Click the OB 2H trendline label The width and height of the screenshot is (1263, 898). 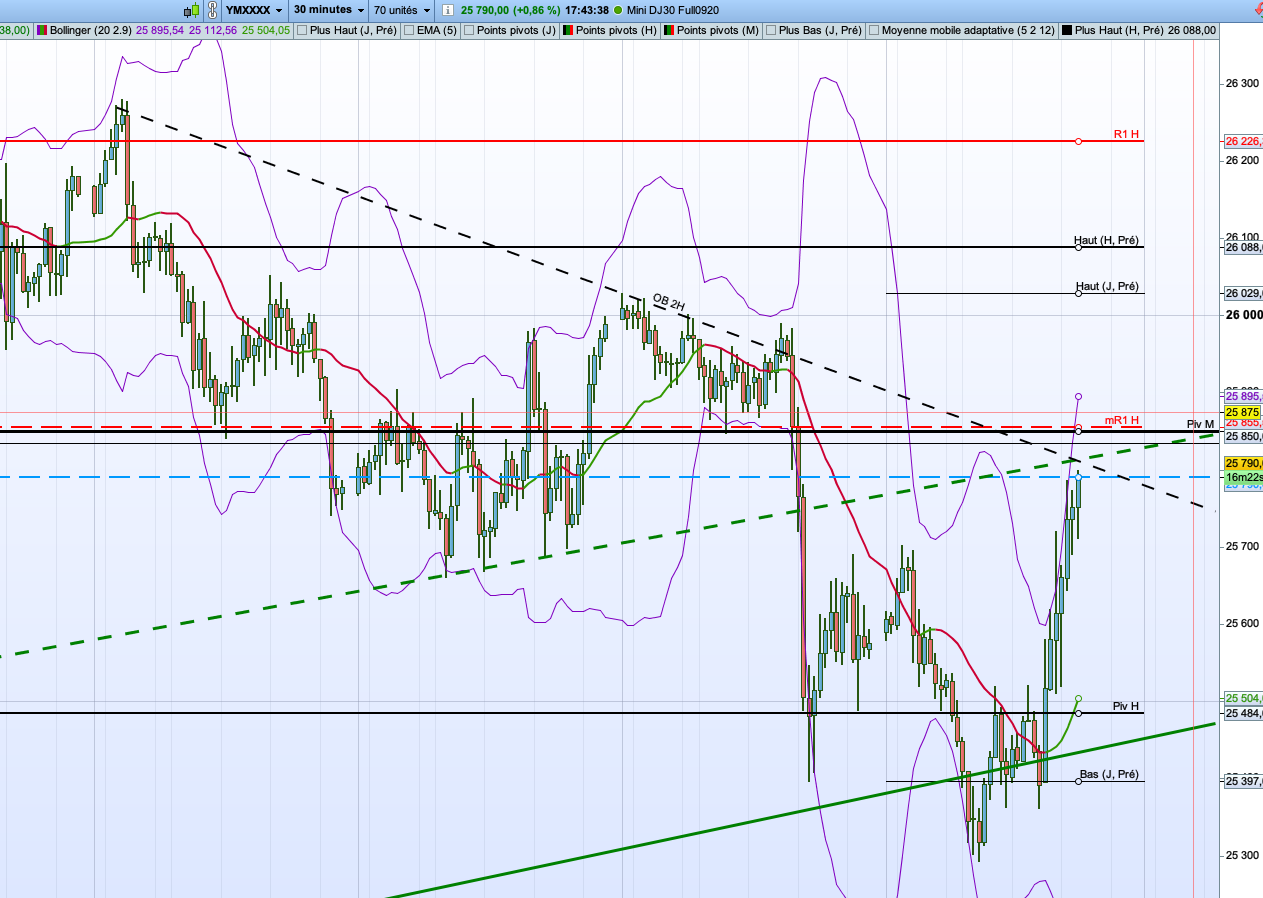pyautogui.click(x=669, y=301)
